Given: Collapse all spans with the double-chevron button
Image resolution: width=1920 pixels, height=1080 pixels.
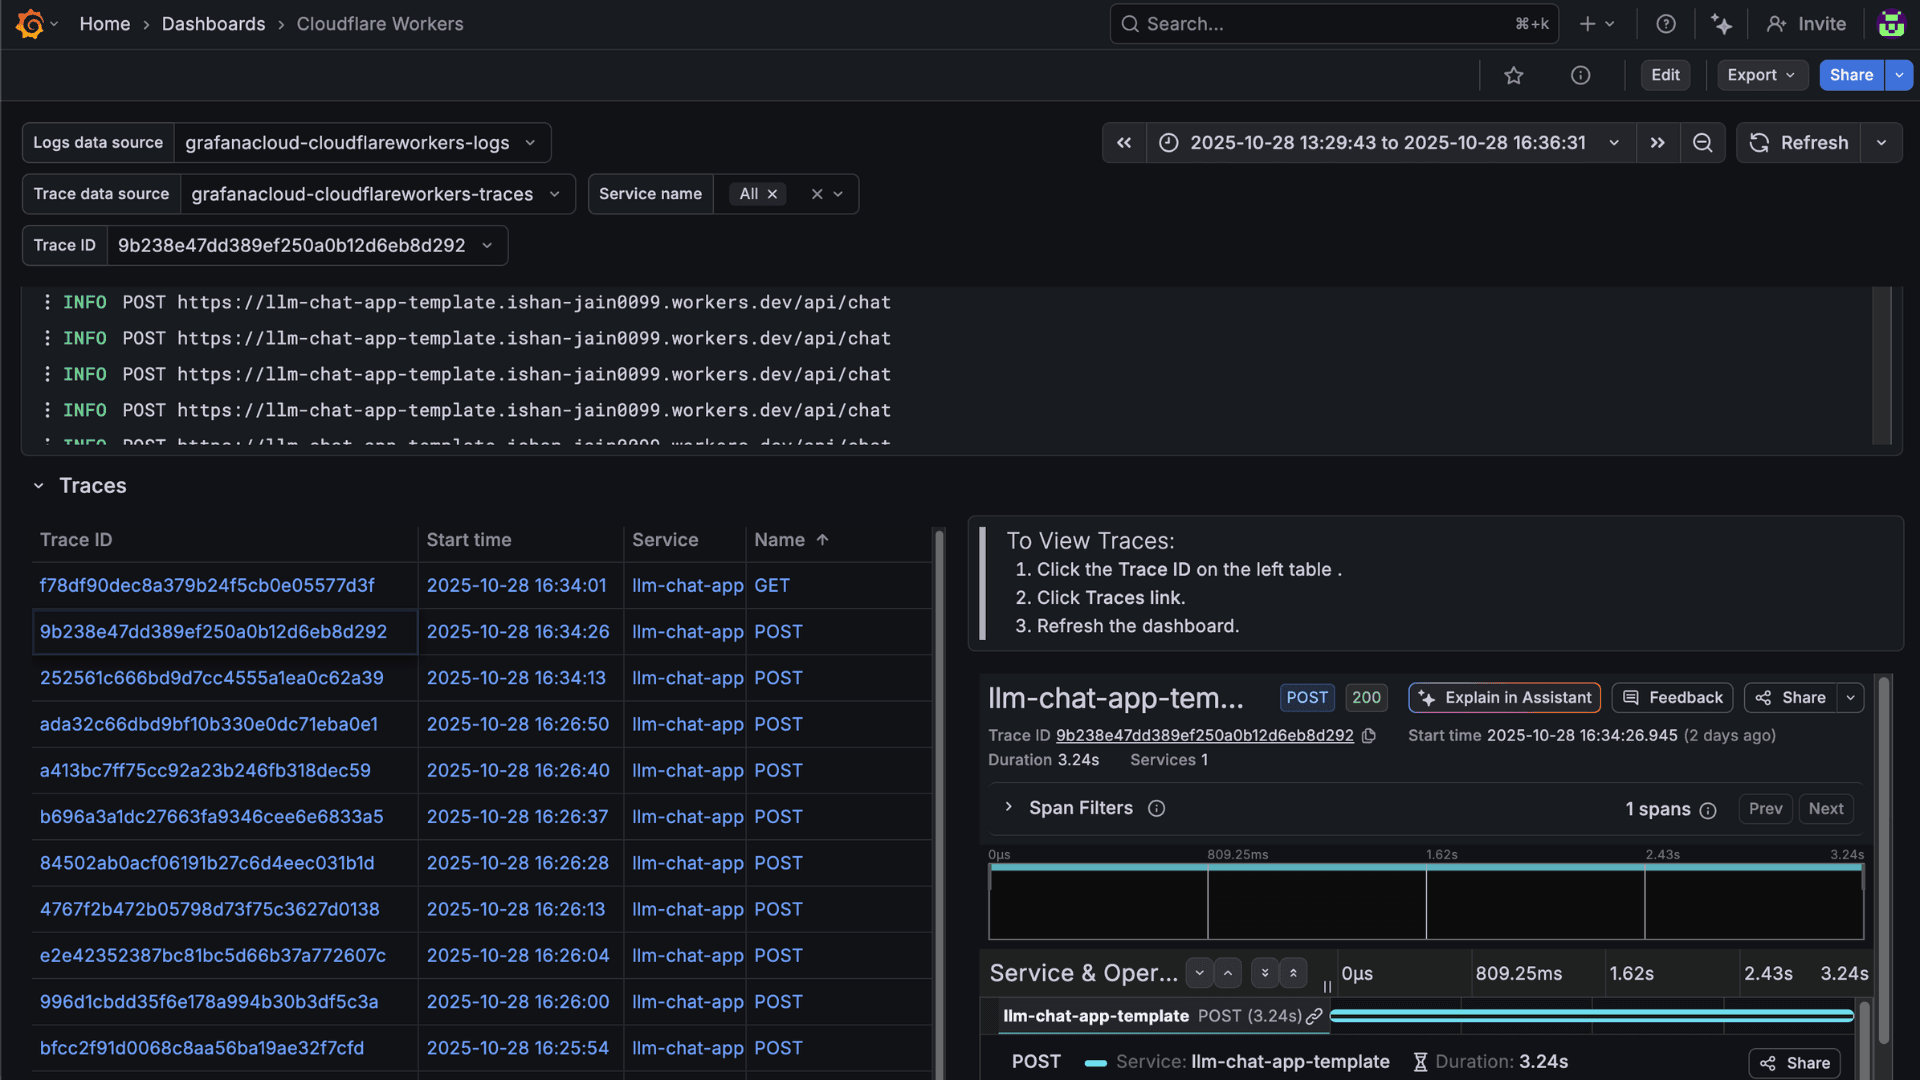Looking at the screenshot, I should [x=1293, y=972].
